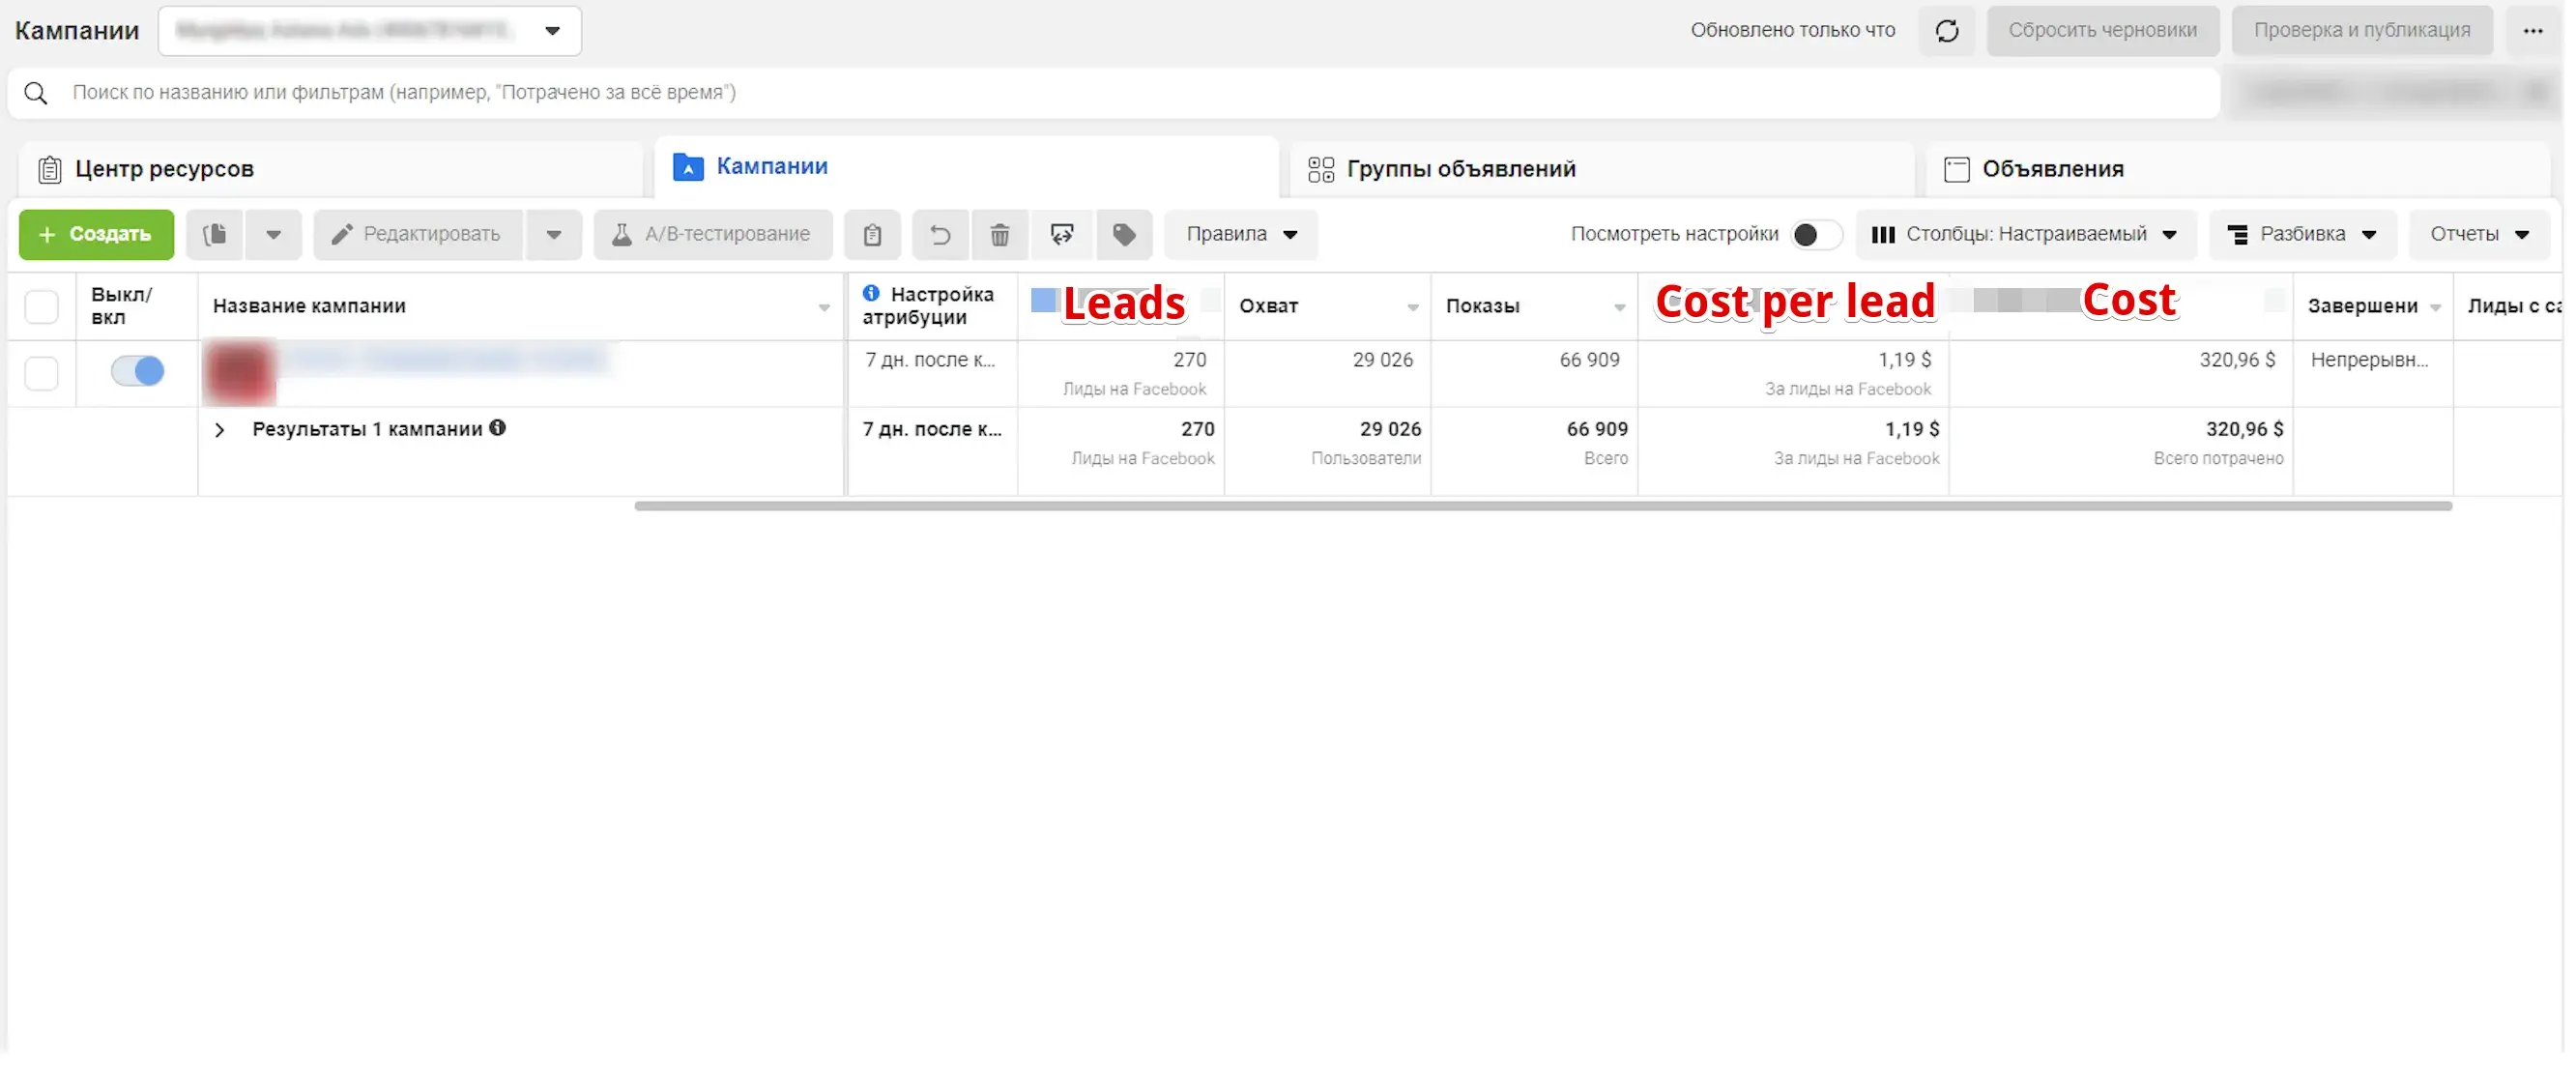Open the 'Разбивка' dropdown
Image resolution: width=2576 pixels, height=1071 pixels.
tap(2301, 234)
